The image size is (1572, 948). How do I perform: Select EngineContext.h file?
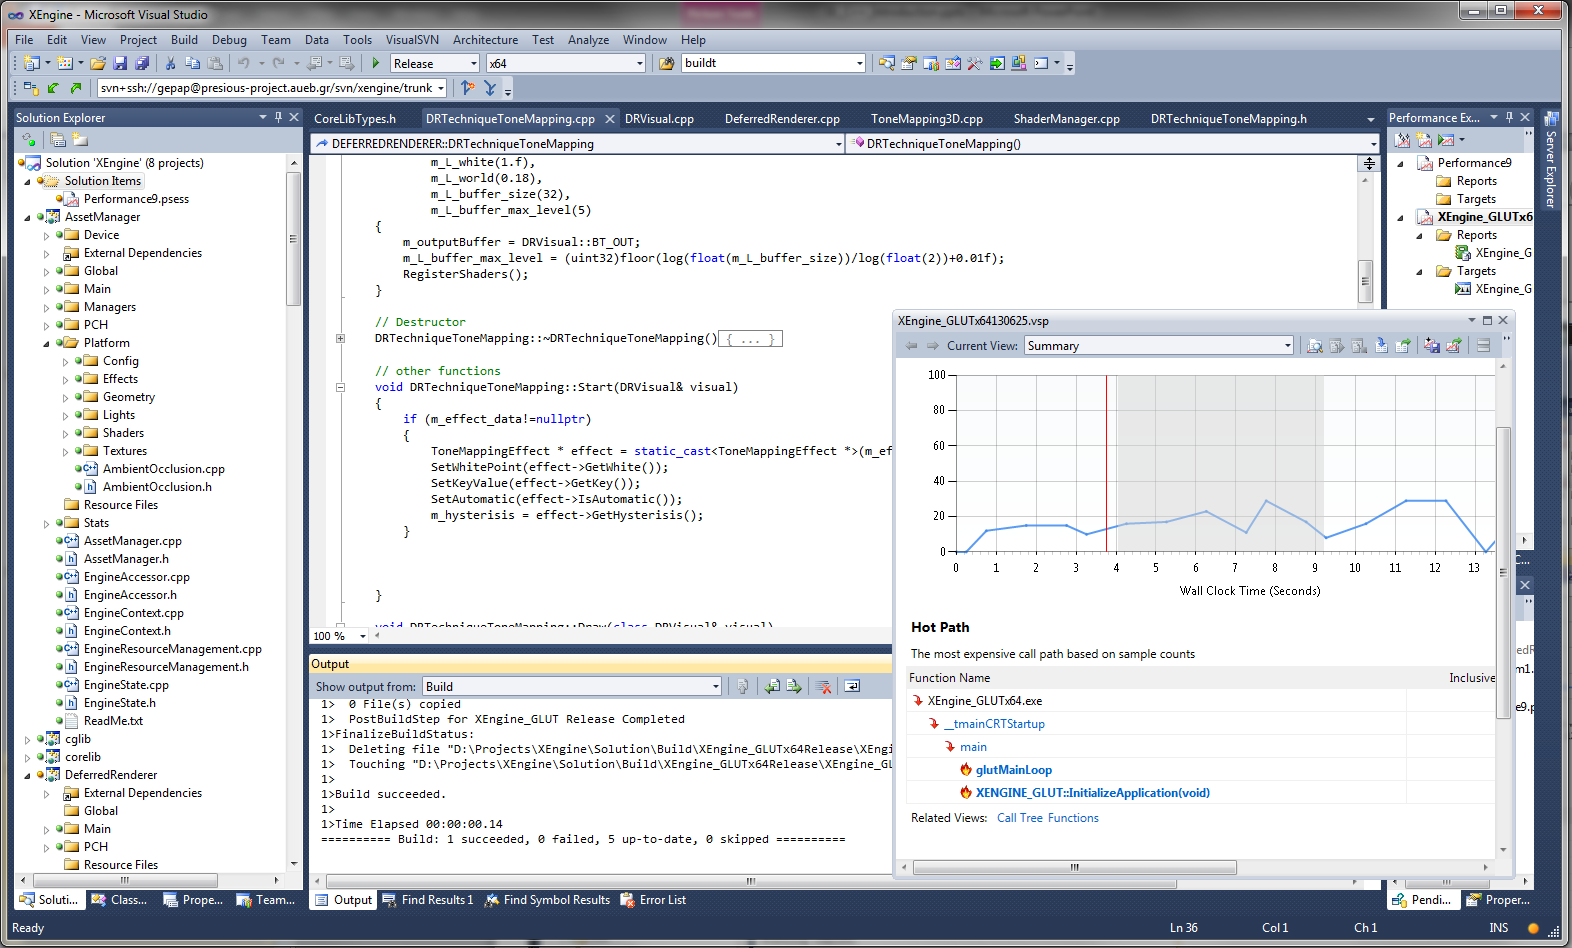coord(127,631)
